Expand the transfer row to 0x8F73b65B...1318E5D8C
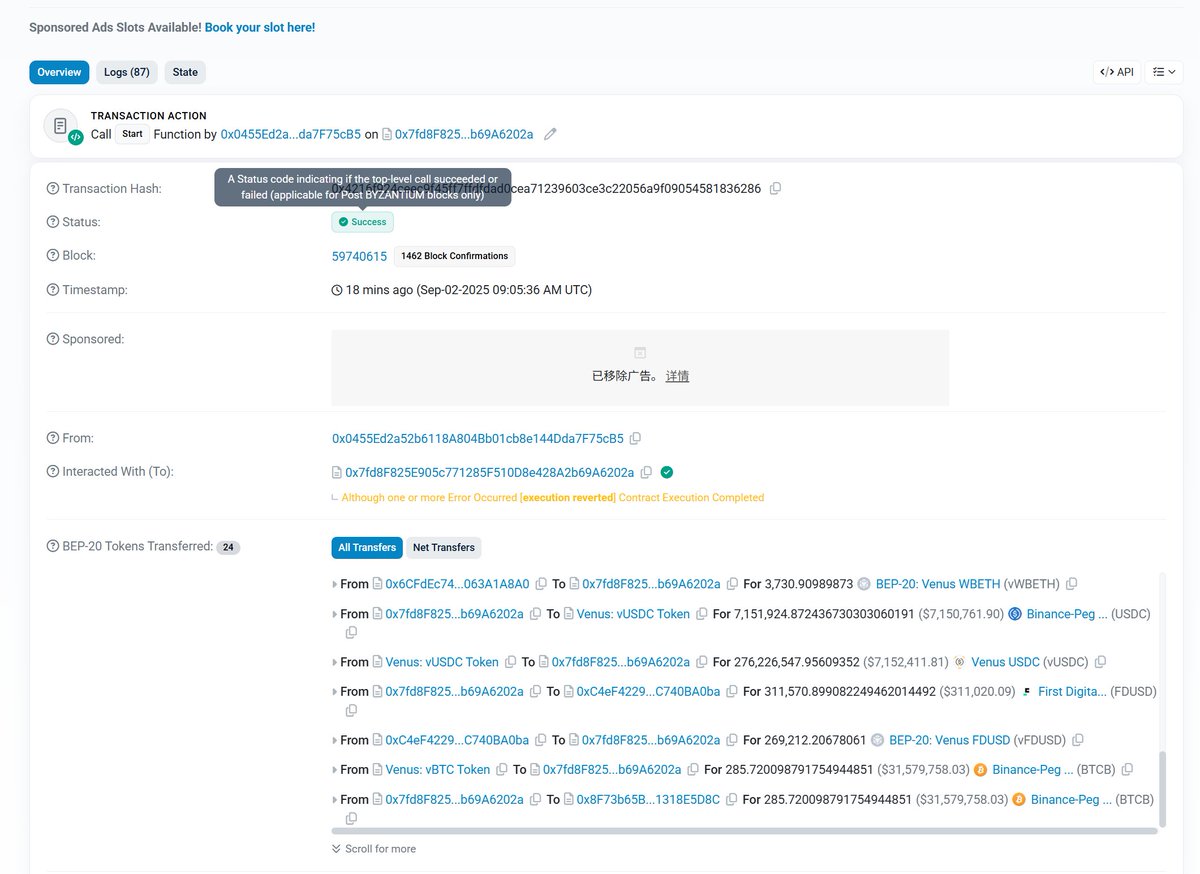Viewport: 1200px width, 874px height. (x=335, y=799)
